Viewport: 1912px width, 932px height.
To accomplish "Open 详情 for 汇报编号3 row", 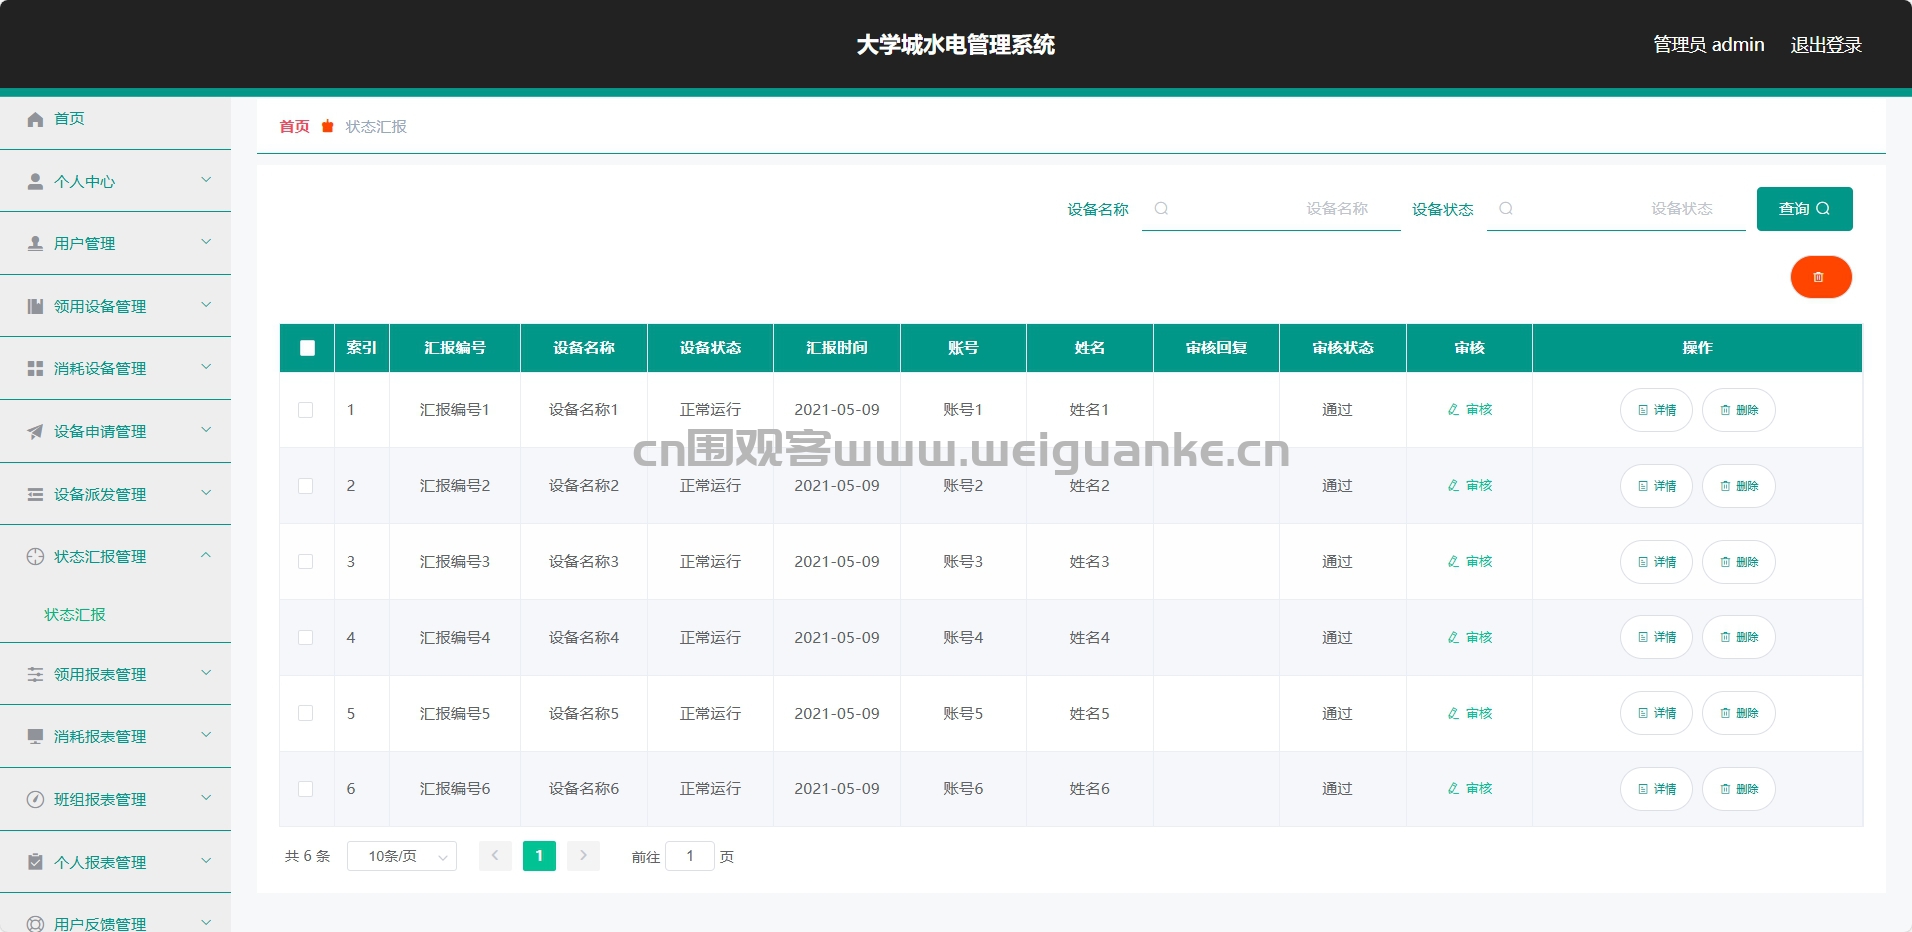I will click(x=1656, y=562).
